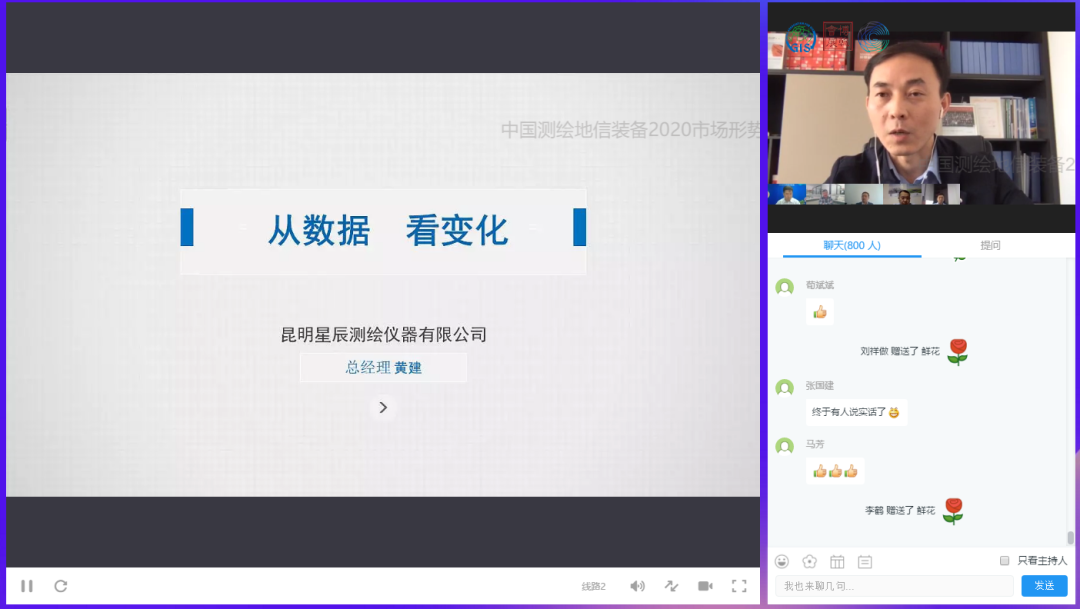Viewport: 1080px width, 609px height.
Task: Toggle the camera video icon
Action: pos(705,586)
